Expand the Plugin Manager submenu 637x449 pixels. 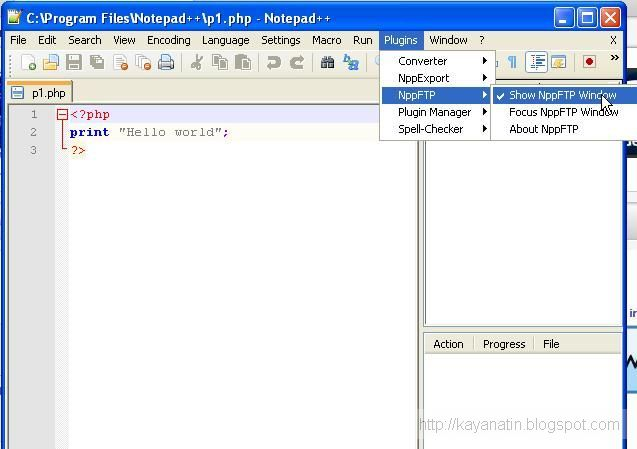pos(436,112)
